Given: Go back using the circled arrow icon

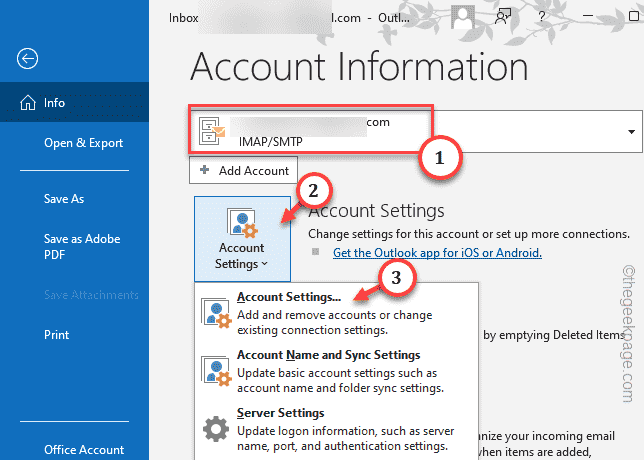Looking at the screenshot, I should coord(28,59).
